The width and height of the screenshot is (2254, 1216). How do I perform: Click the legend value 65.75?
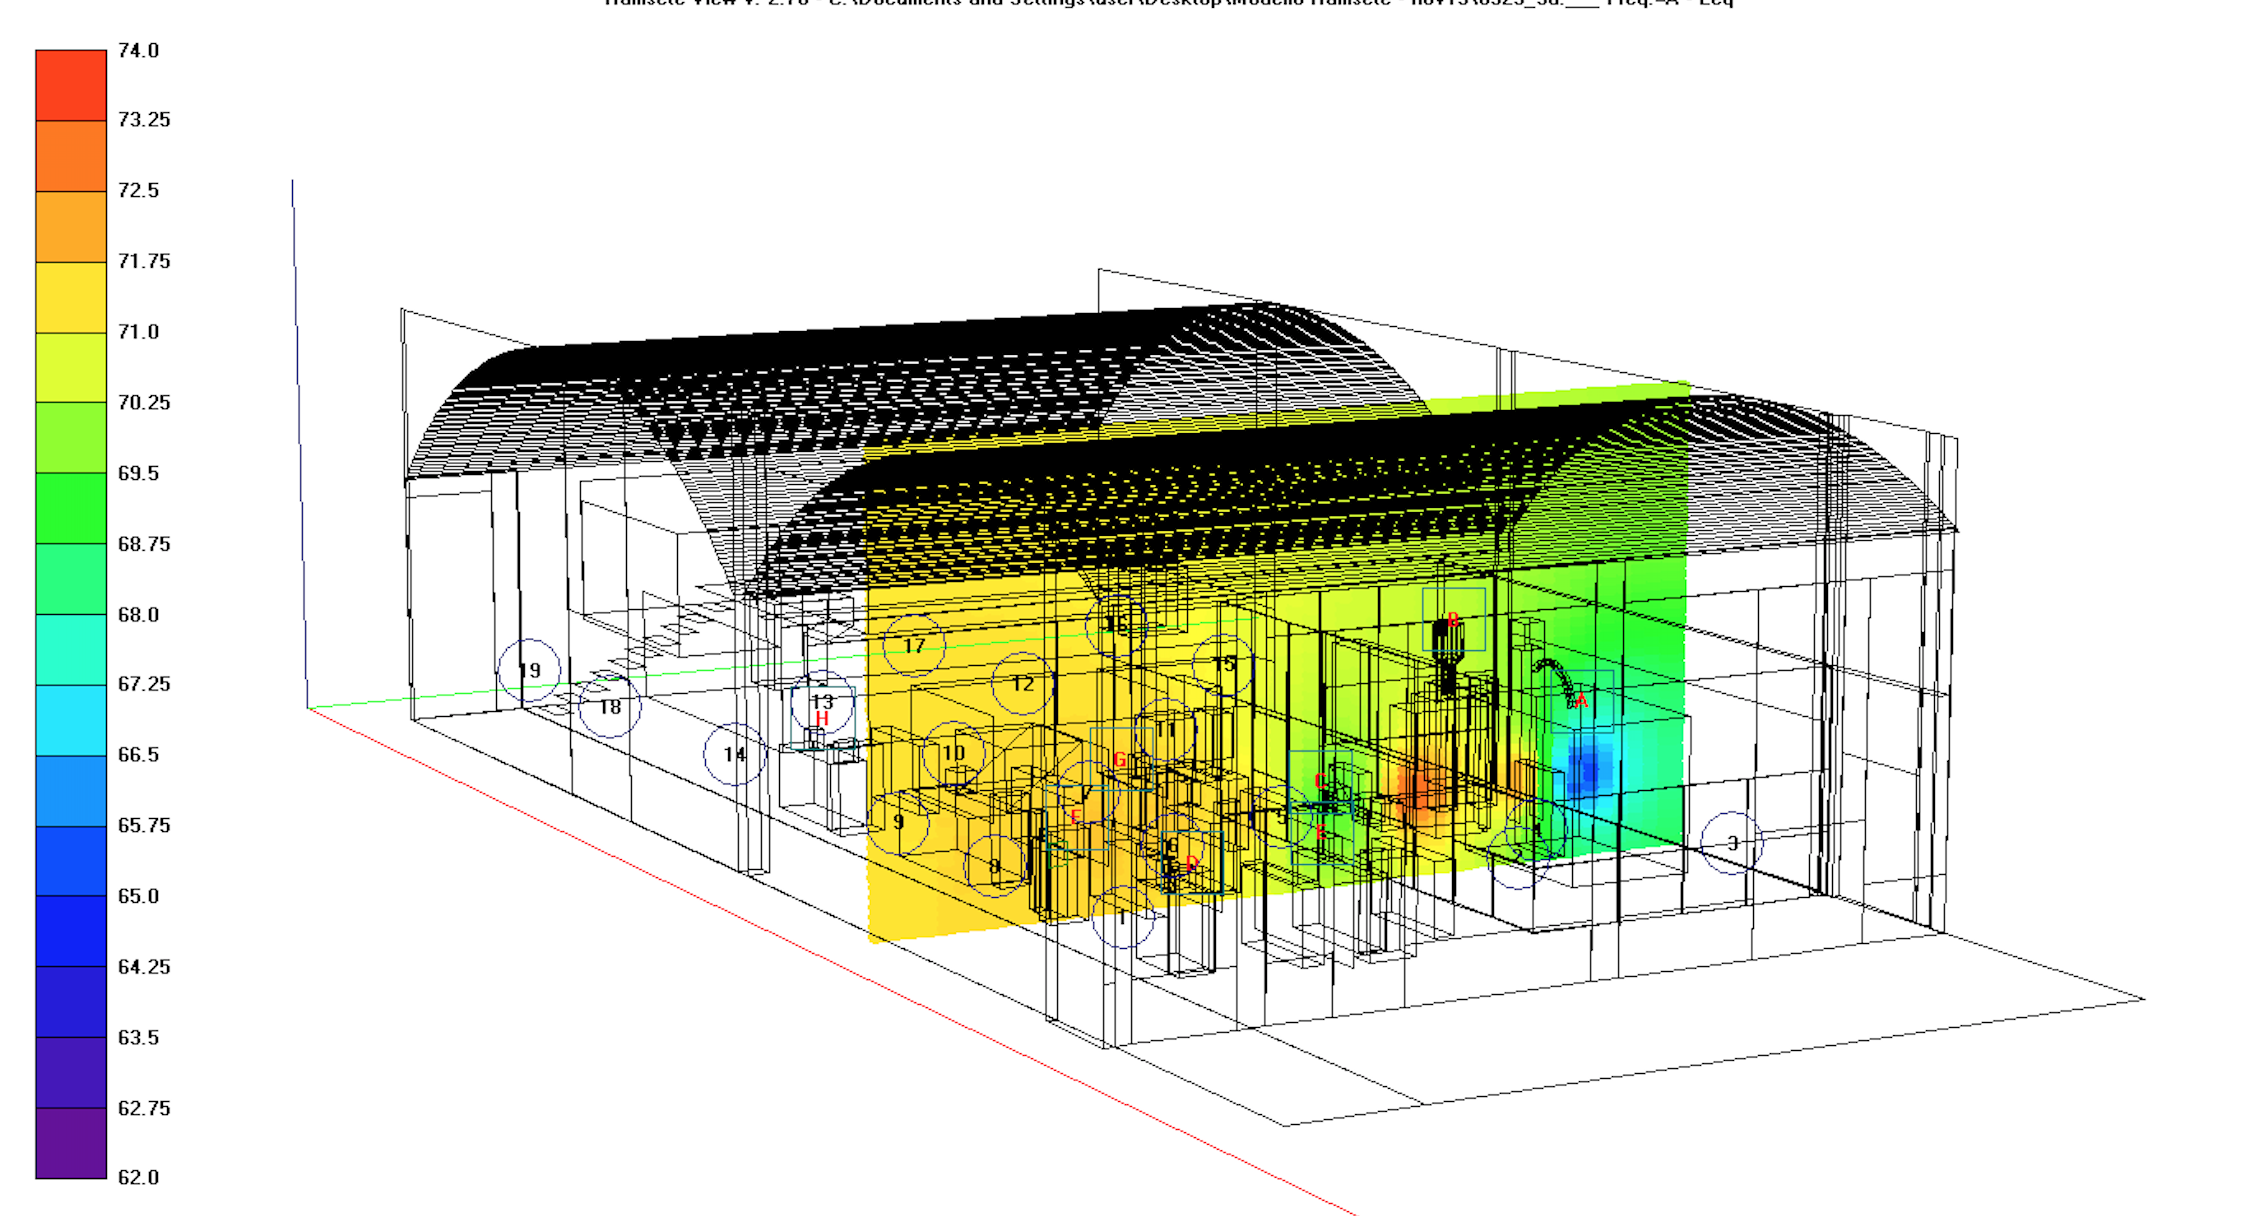click(144, 825)
